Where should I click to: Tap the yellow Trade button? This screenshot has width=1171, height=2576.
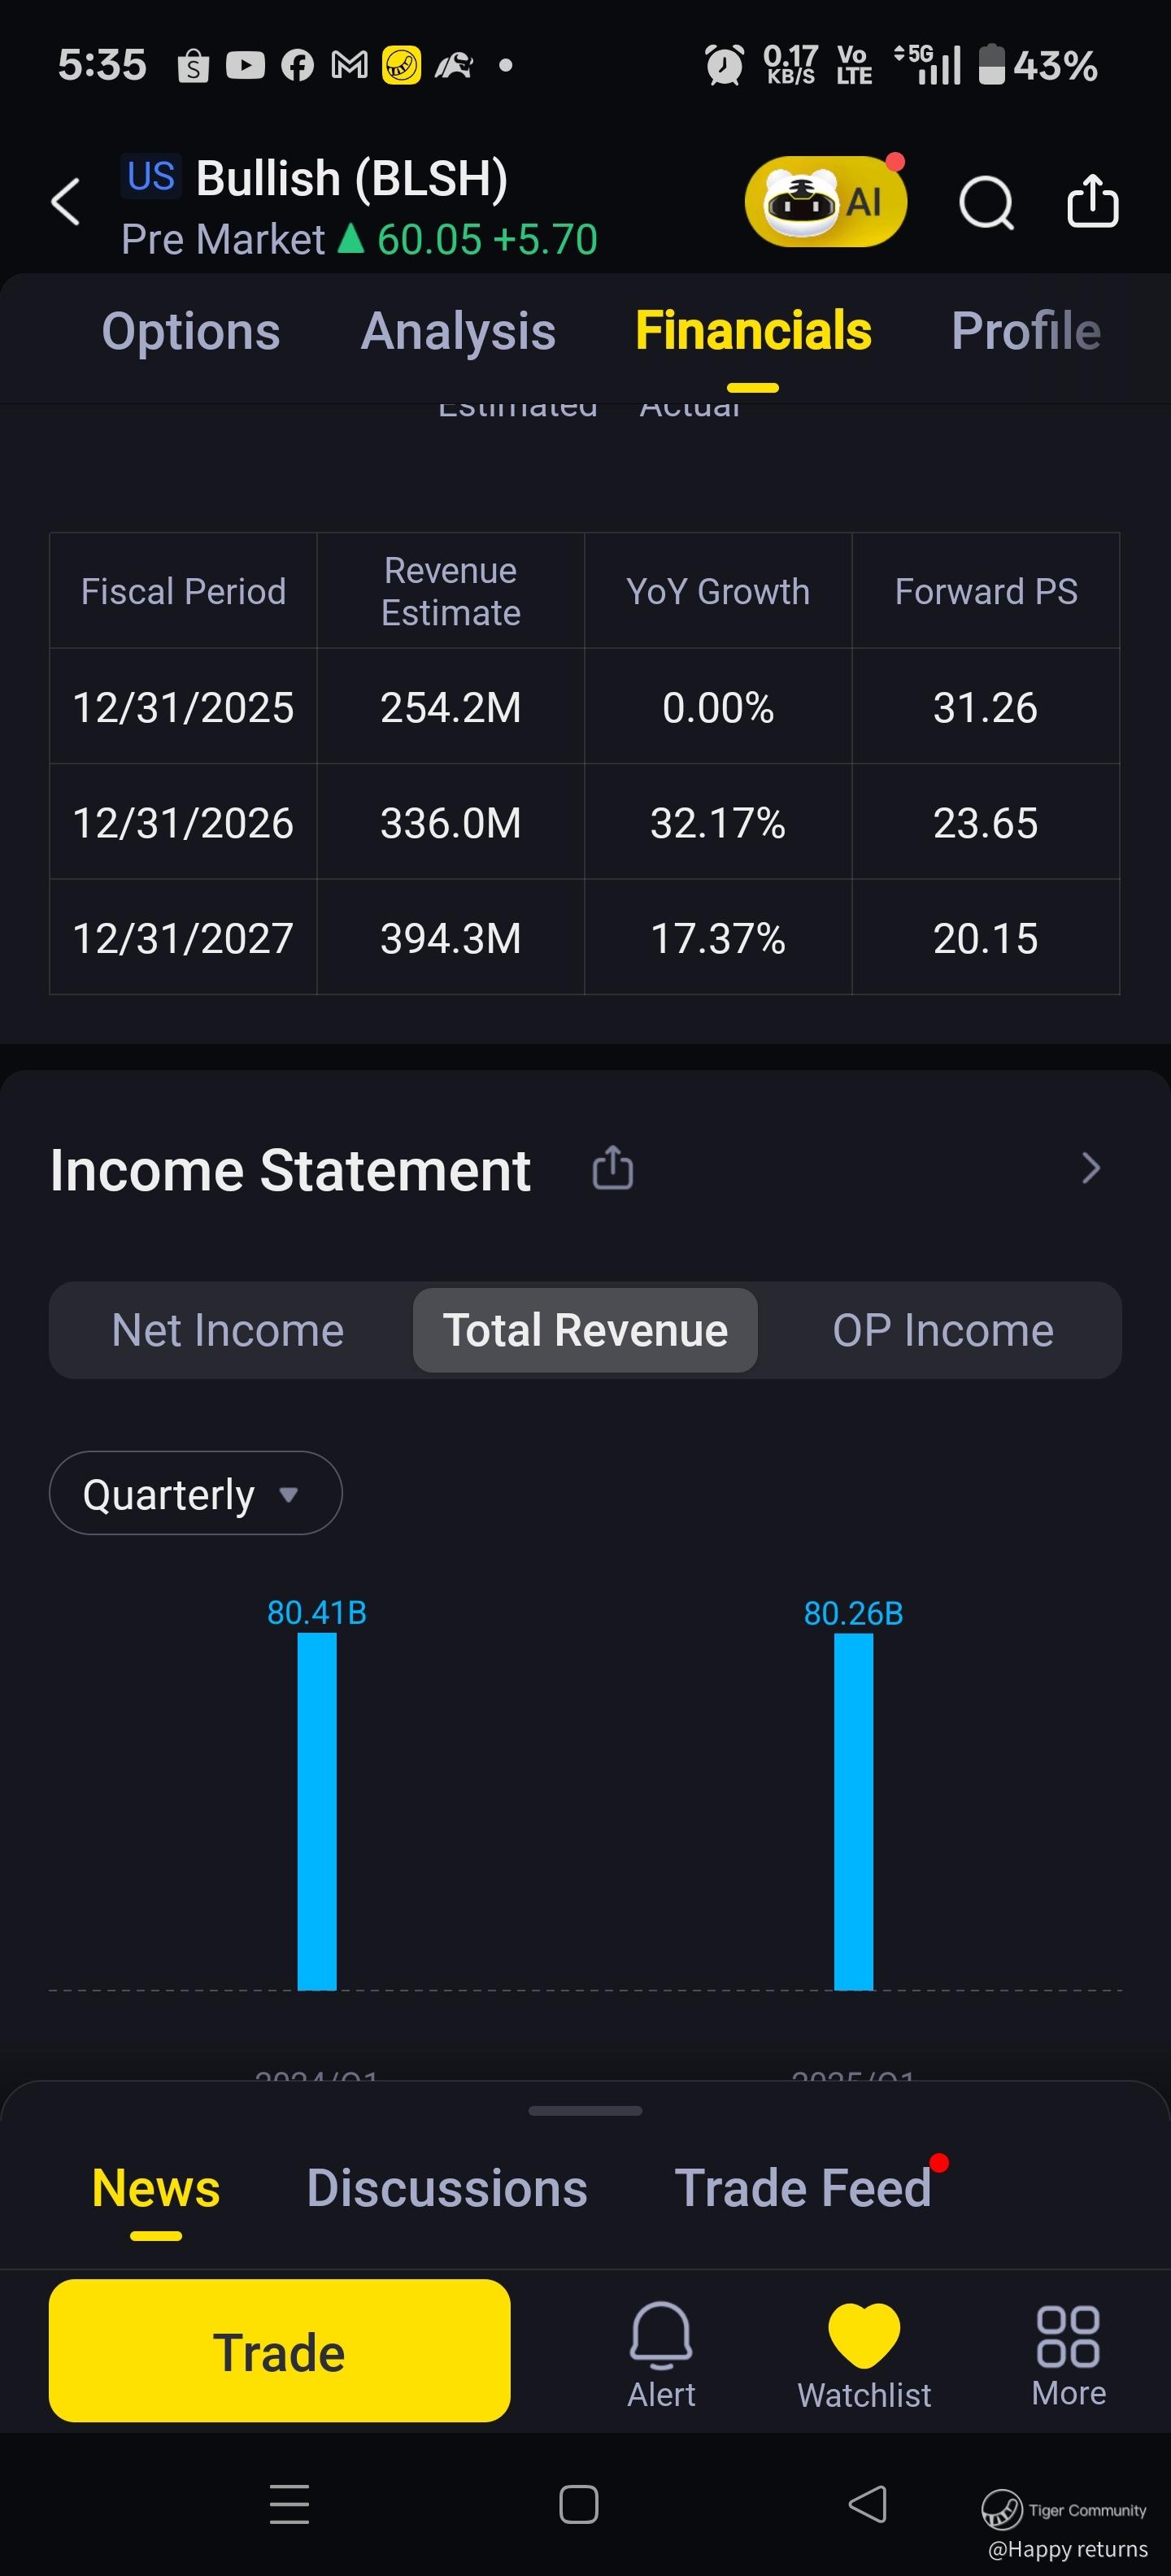(x=279, y=2351)
